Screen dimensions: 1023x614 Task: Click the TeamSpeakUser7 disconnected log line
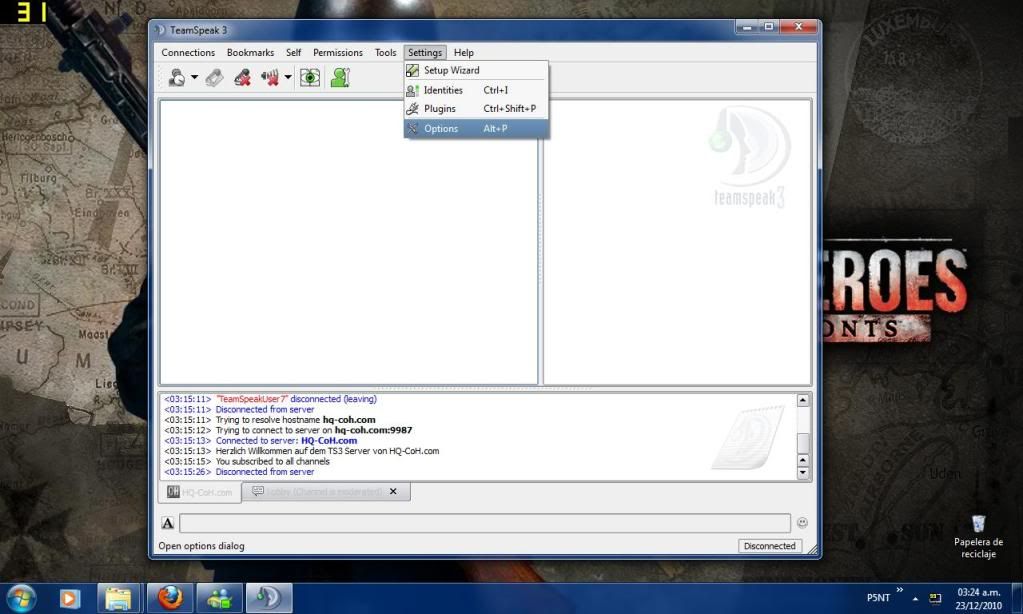point(270,399)
